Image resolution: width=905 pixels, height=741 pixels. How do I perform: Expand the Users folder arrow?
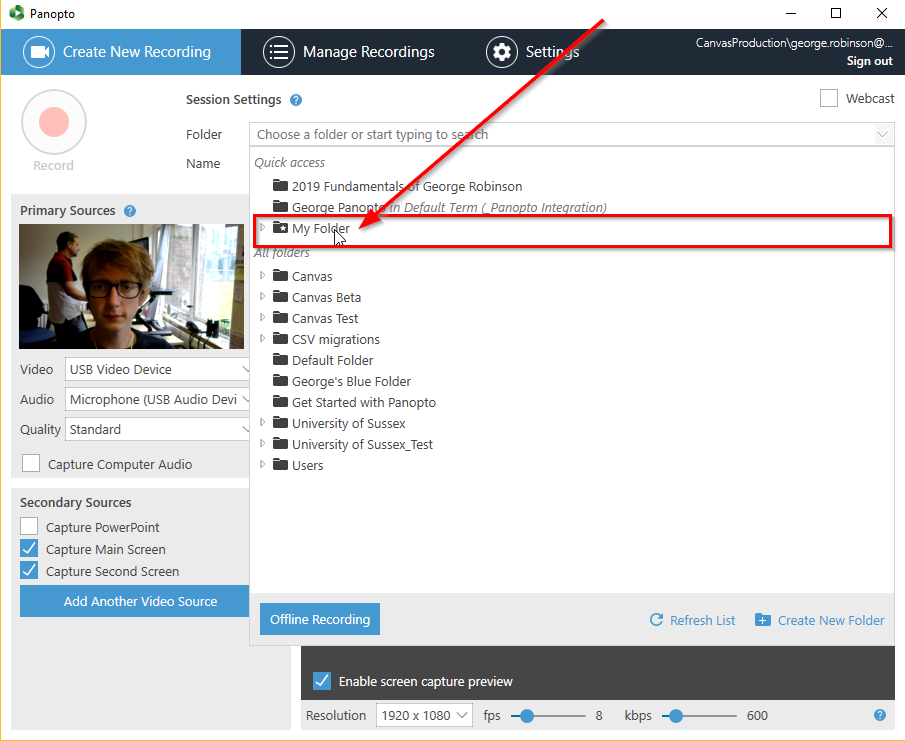click(x=262, y=464)
